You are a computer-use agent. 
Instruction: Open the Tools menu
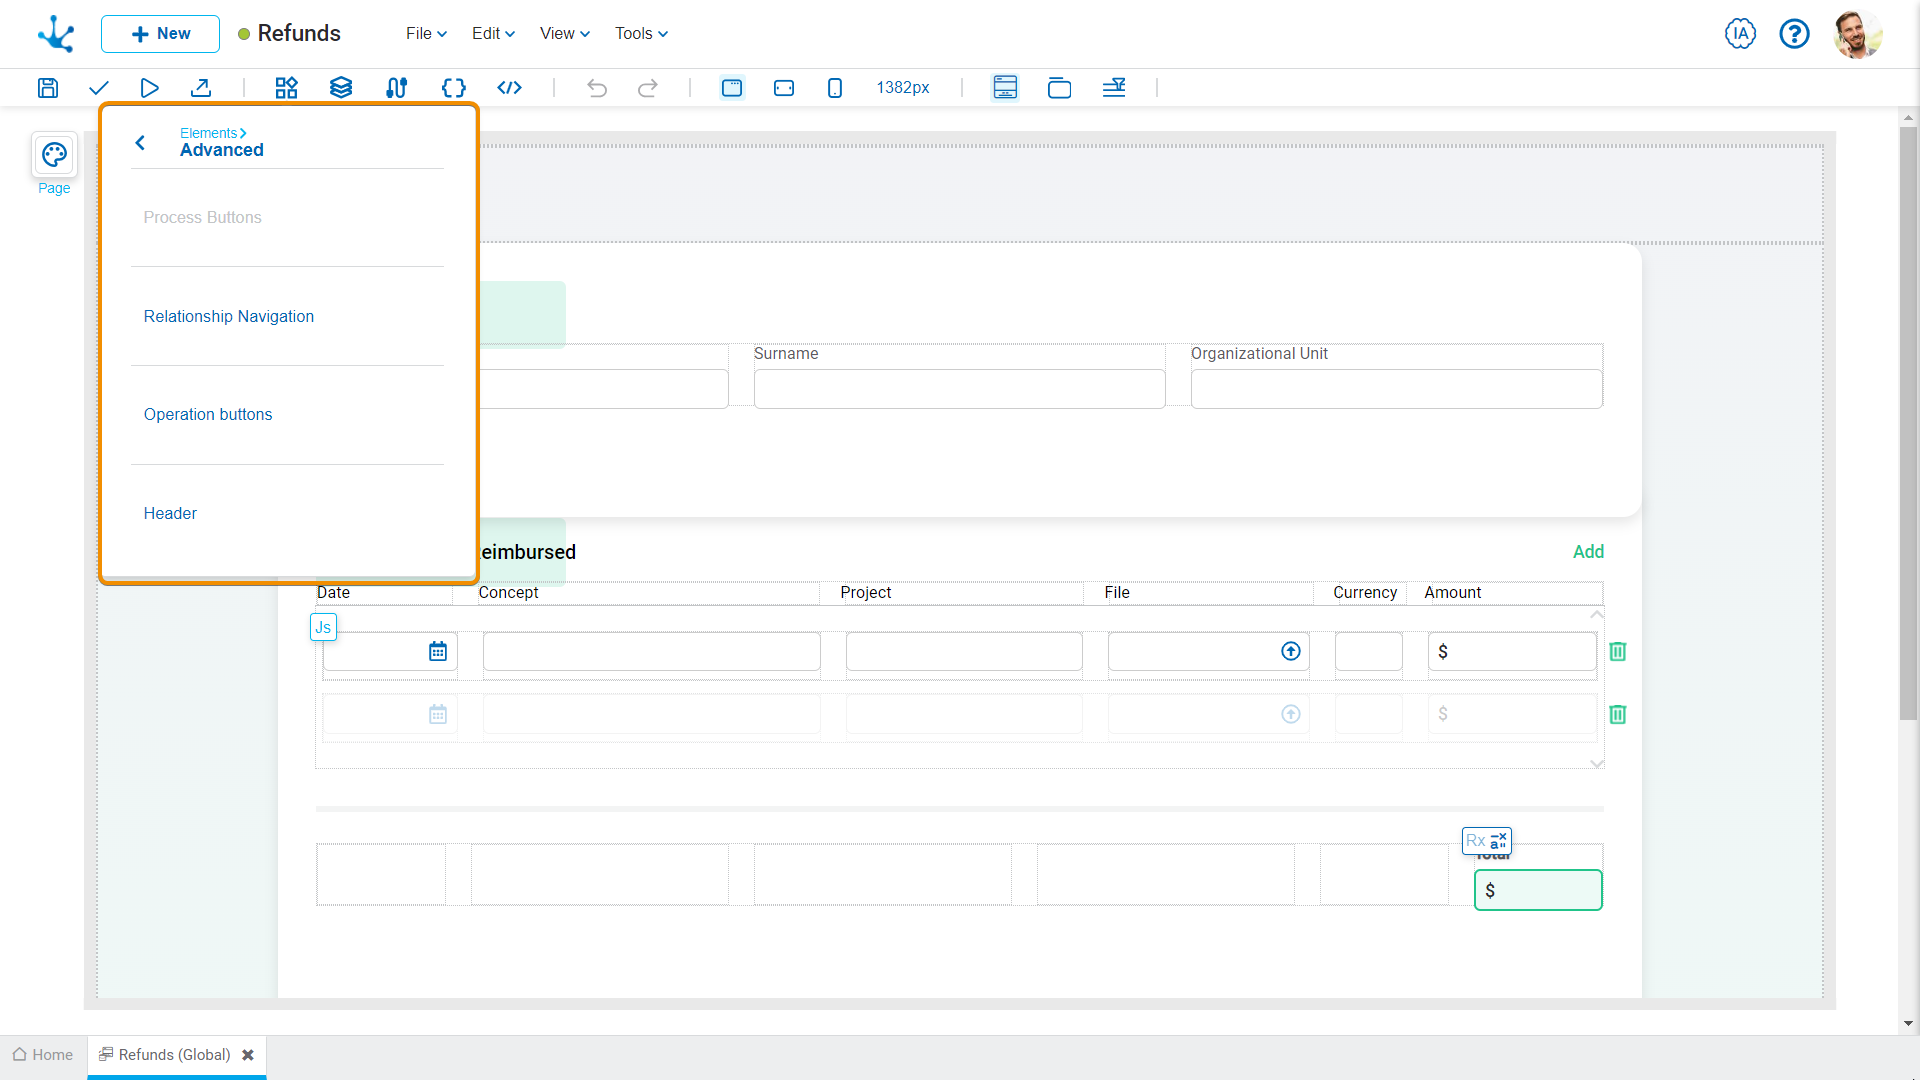(641, 33)
